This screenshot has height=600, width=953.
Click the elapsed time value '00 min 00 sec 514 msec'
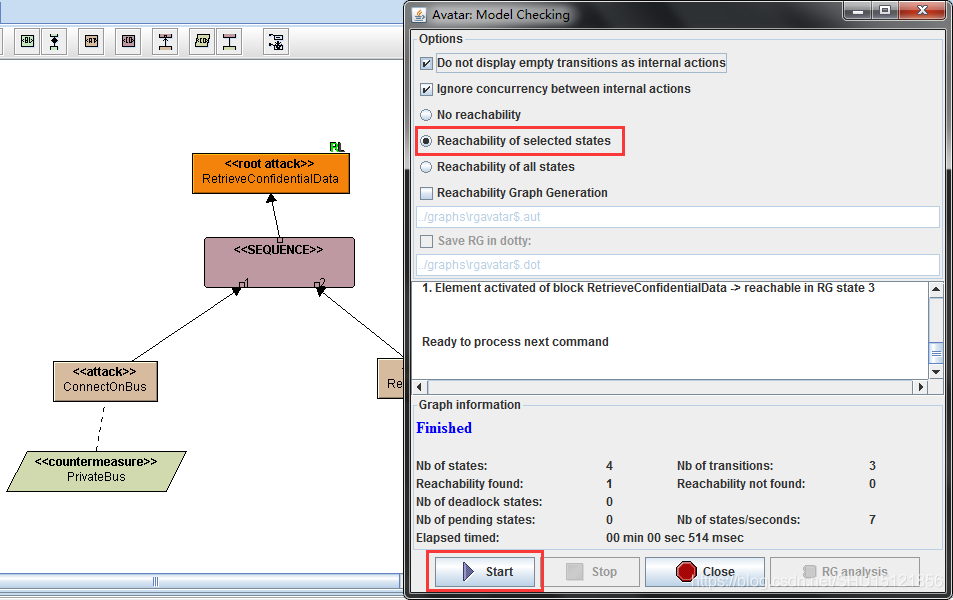click(x=675, y=538)
